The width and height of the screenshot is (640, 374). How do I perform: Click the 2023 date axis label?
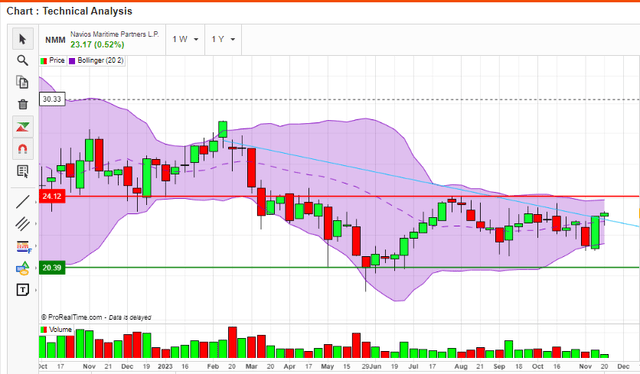(165, 367)
